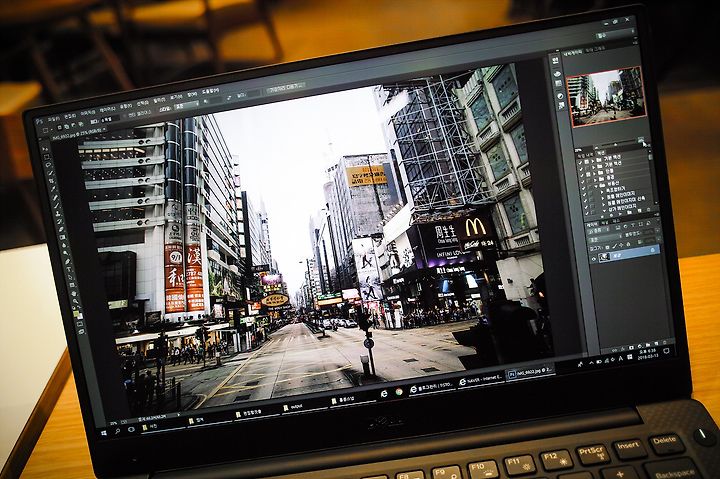This screenshot has width=720, height=479.
Task: Select the Lasso tool in the toolbox
Action: [x=48, y=165]
